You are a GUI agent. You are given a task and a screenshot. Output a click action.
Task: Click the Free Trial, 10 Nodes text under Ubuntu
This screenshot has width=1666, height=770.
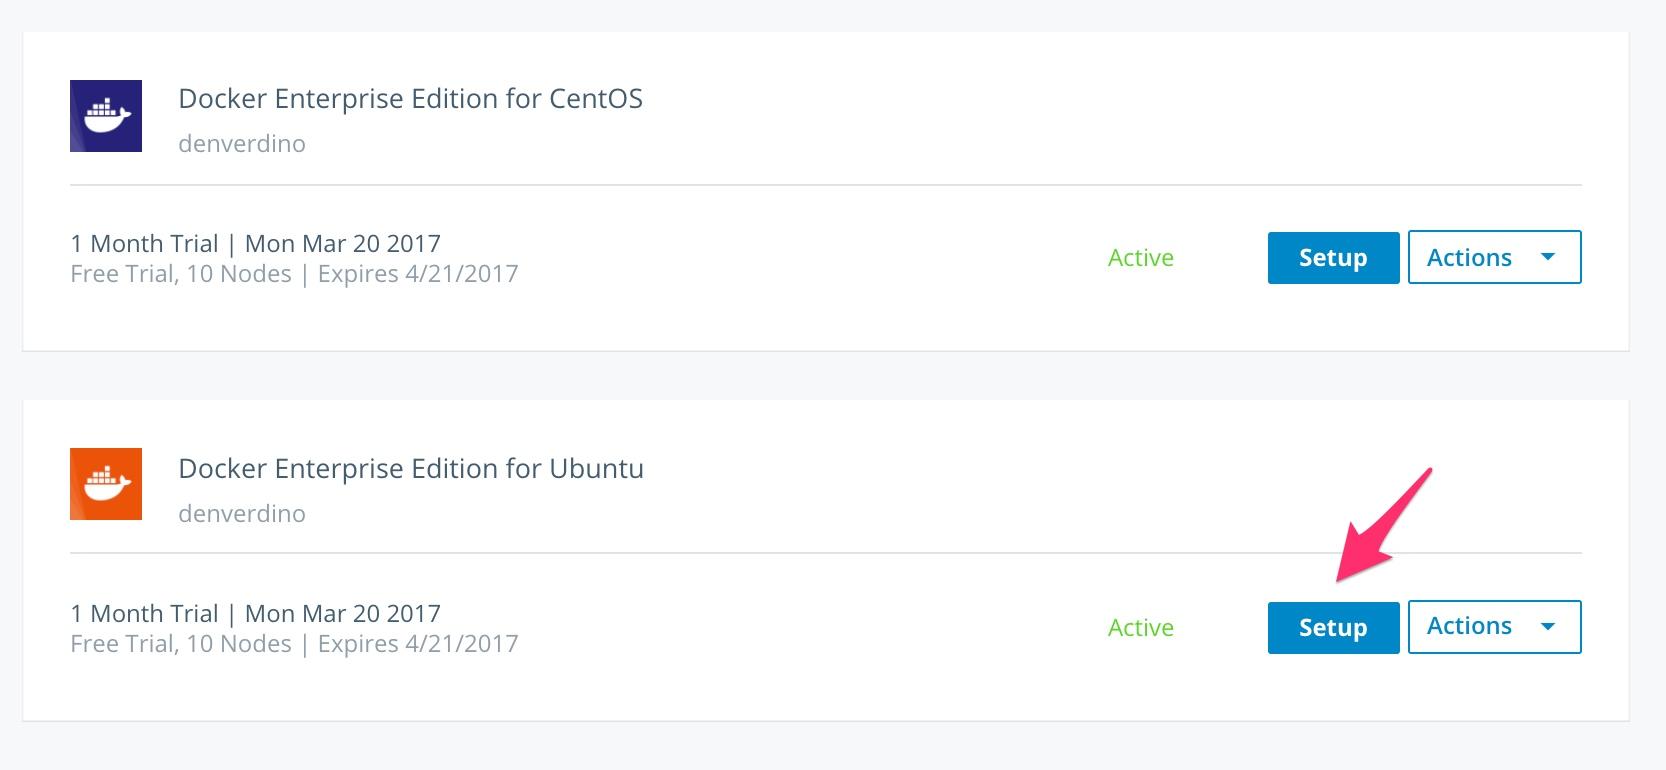[181, 644]
